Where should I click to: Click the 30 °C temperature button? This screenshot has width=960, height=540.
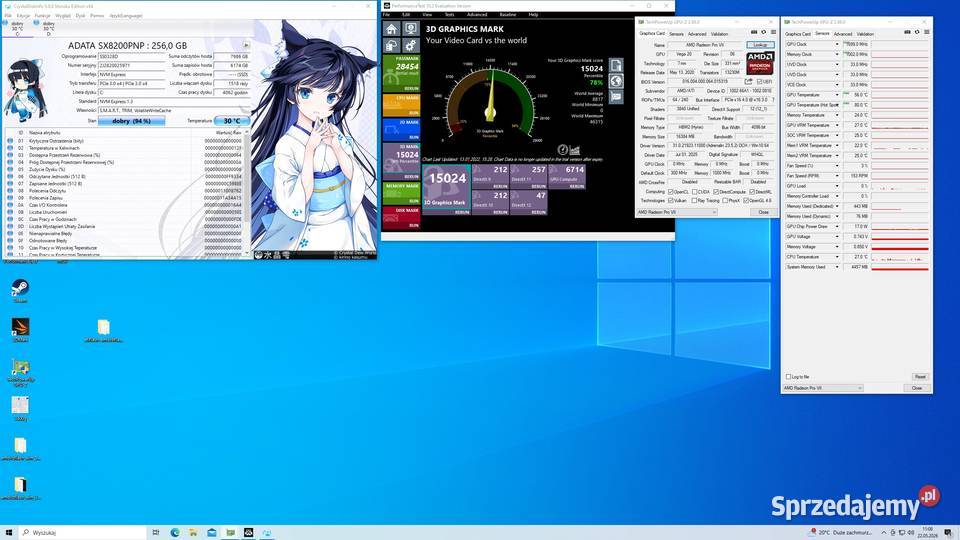(231, 121)
